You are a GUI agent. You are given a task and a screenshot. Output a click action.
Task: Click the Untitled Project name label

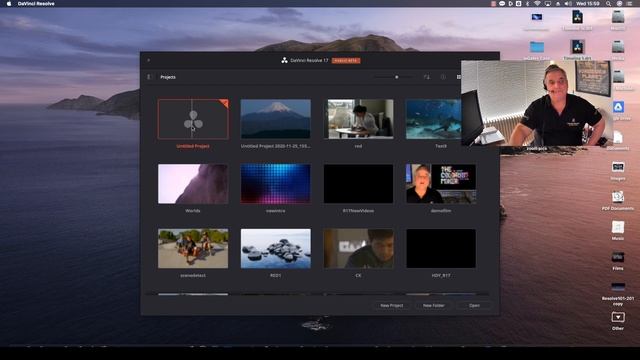(193, 146)
